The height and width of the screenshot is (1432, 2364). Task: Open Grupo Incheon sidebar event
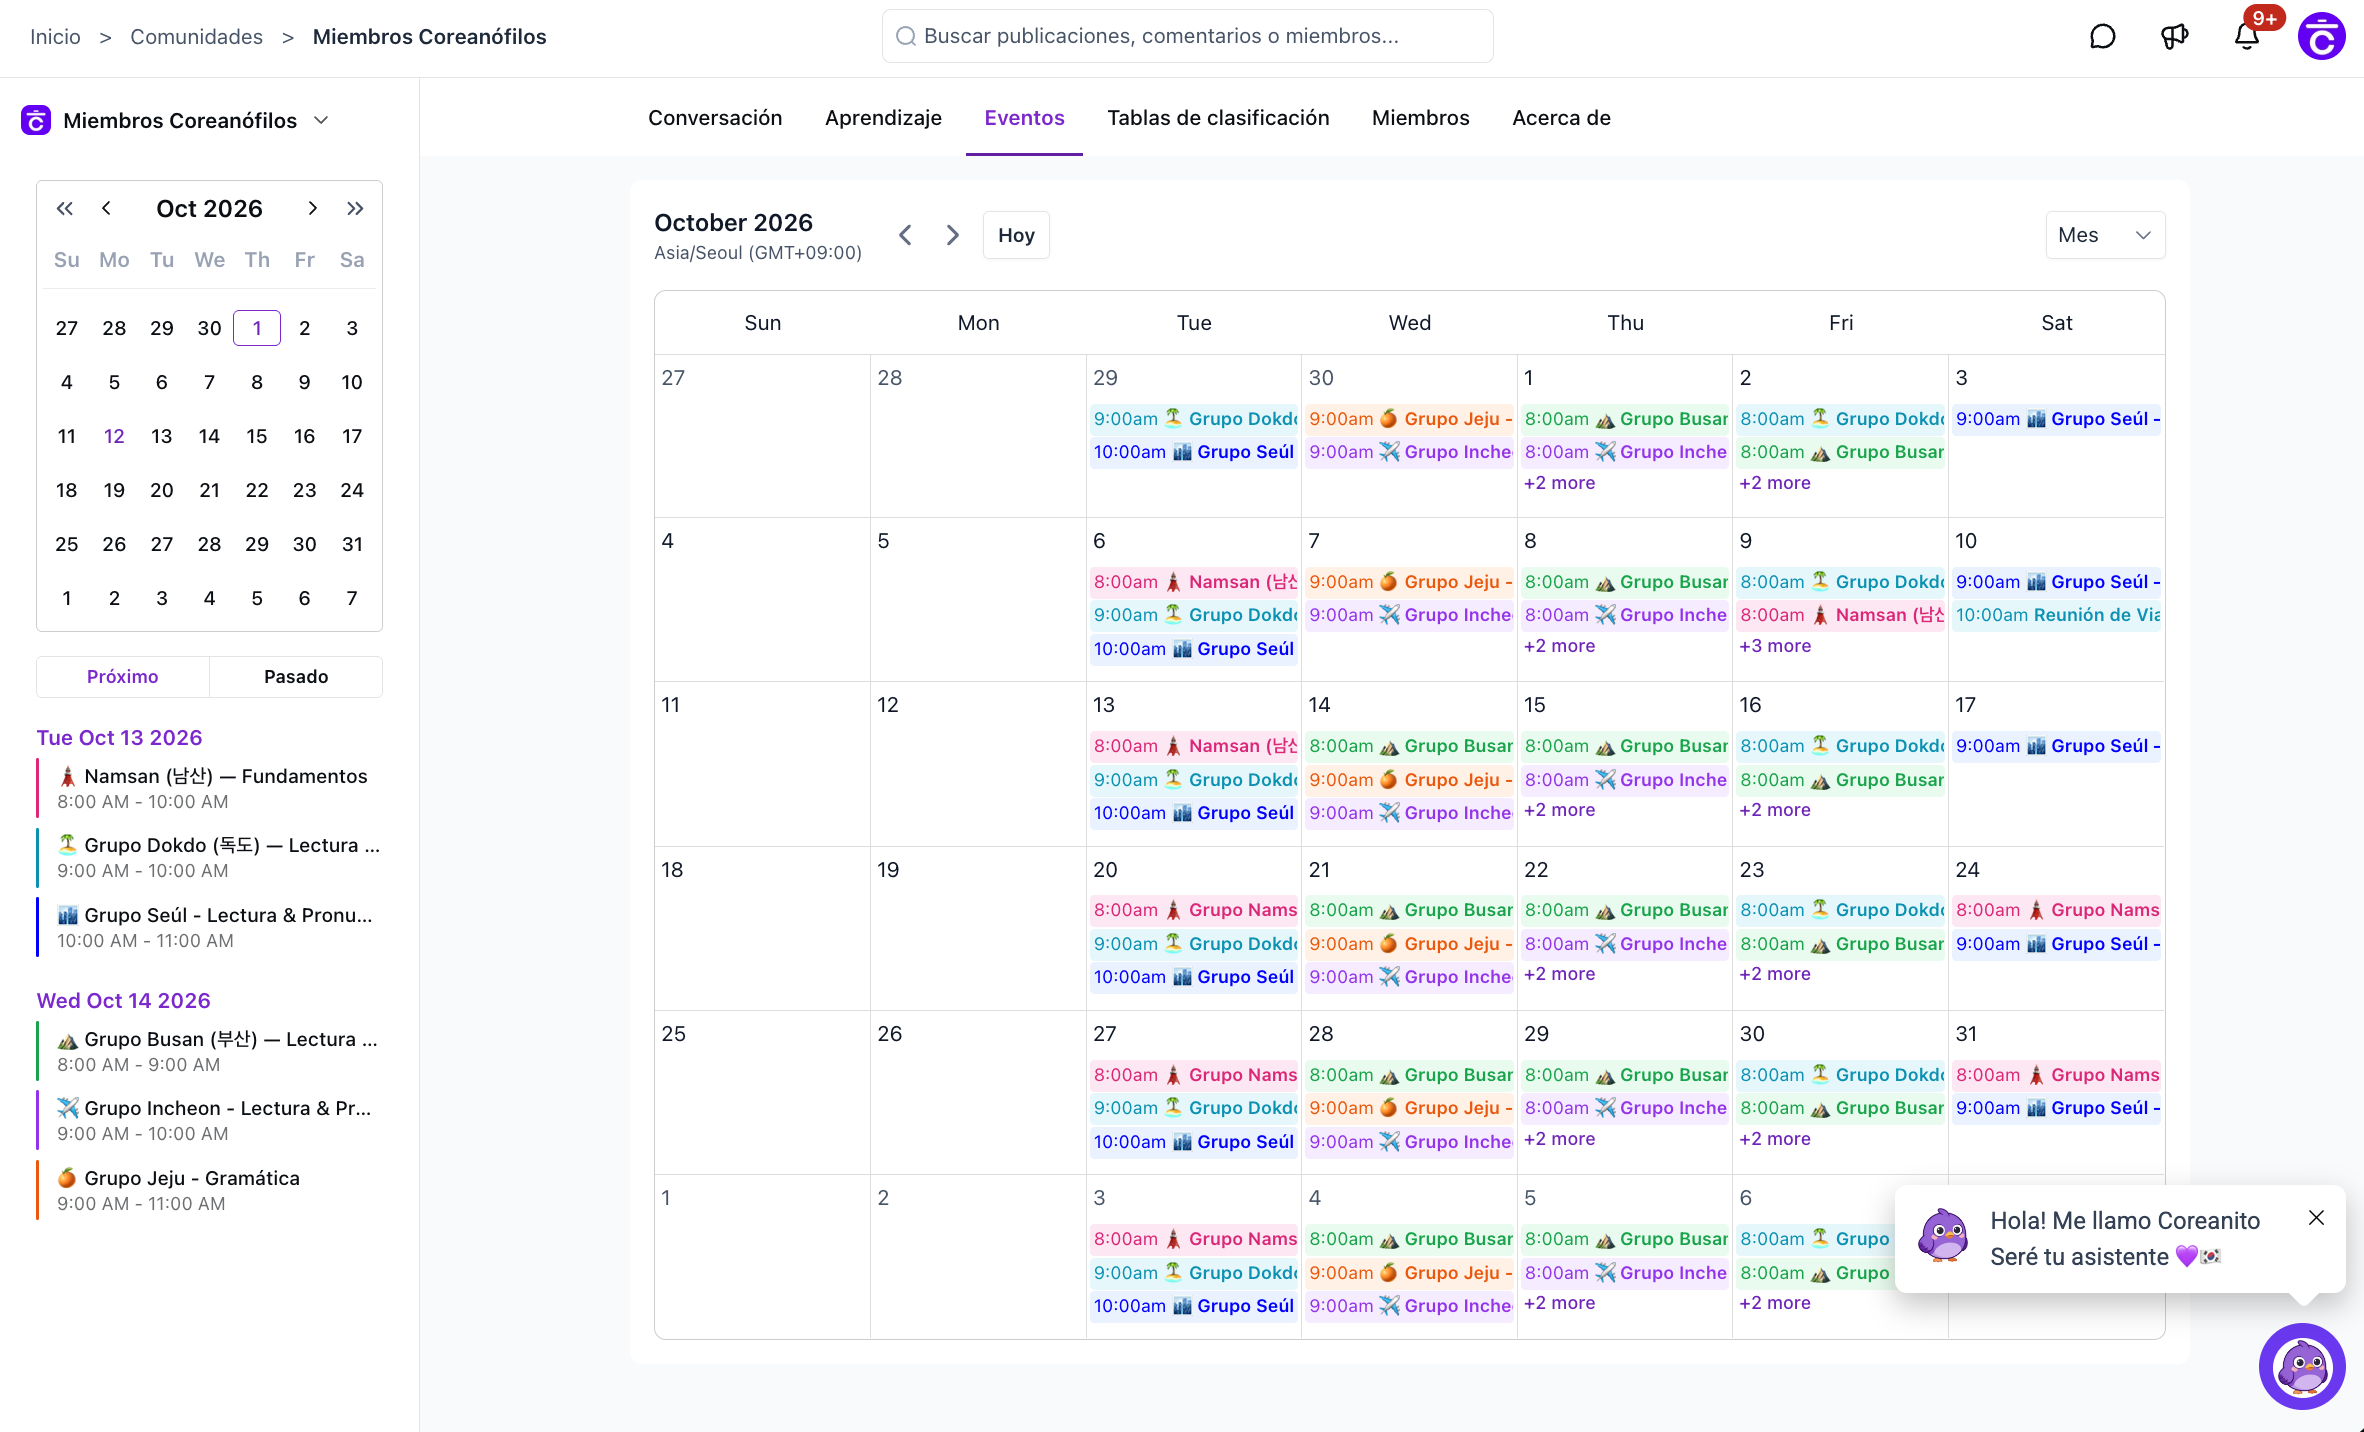point(209,1120)
